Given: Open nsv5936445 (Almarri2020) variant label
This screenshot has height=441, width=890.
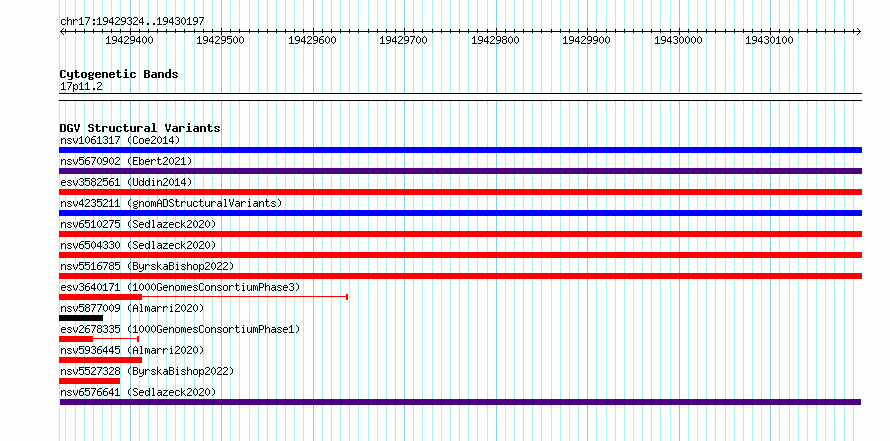Looking at the screenshot, I should pos(132,350).
